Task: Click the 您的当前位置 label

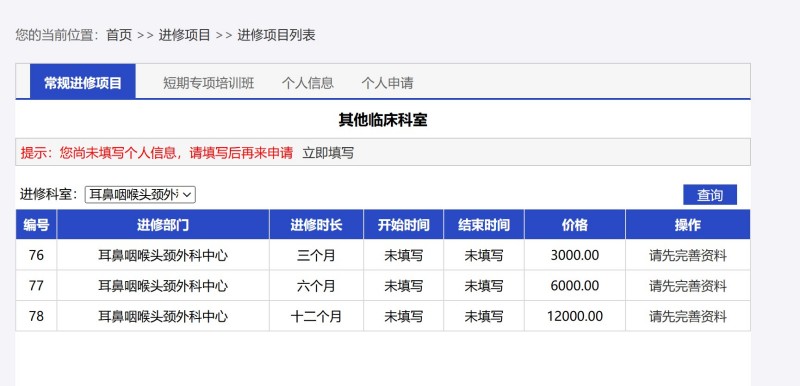Action: (57, 35)
